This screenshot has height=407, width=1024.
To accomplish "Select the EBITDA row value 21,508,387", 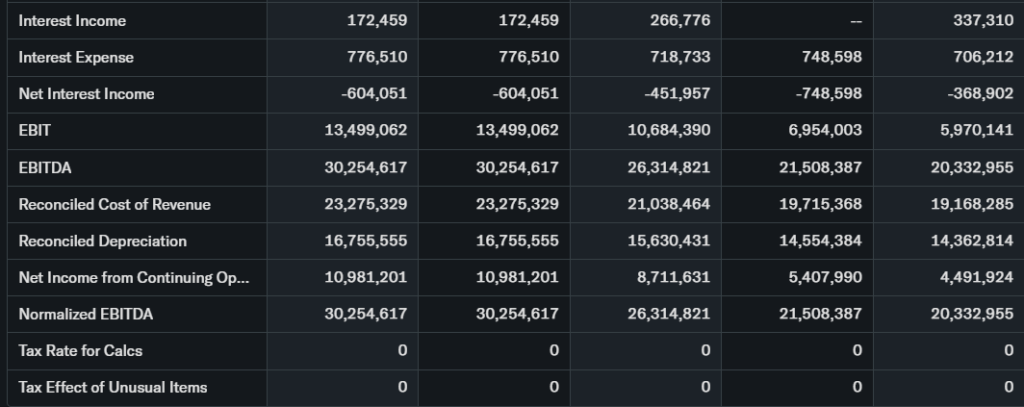I will 820,167.
